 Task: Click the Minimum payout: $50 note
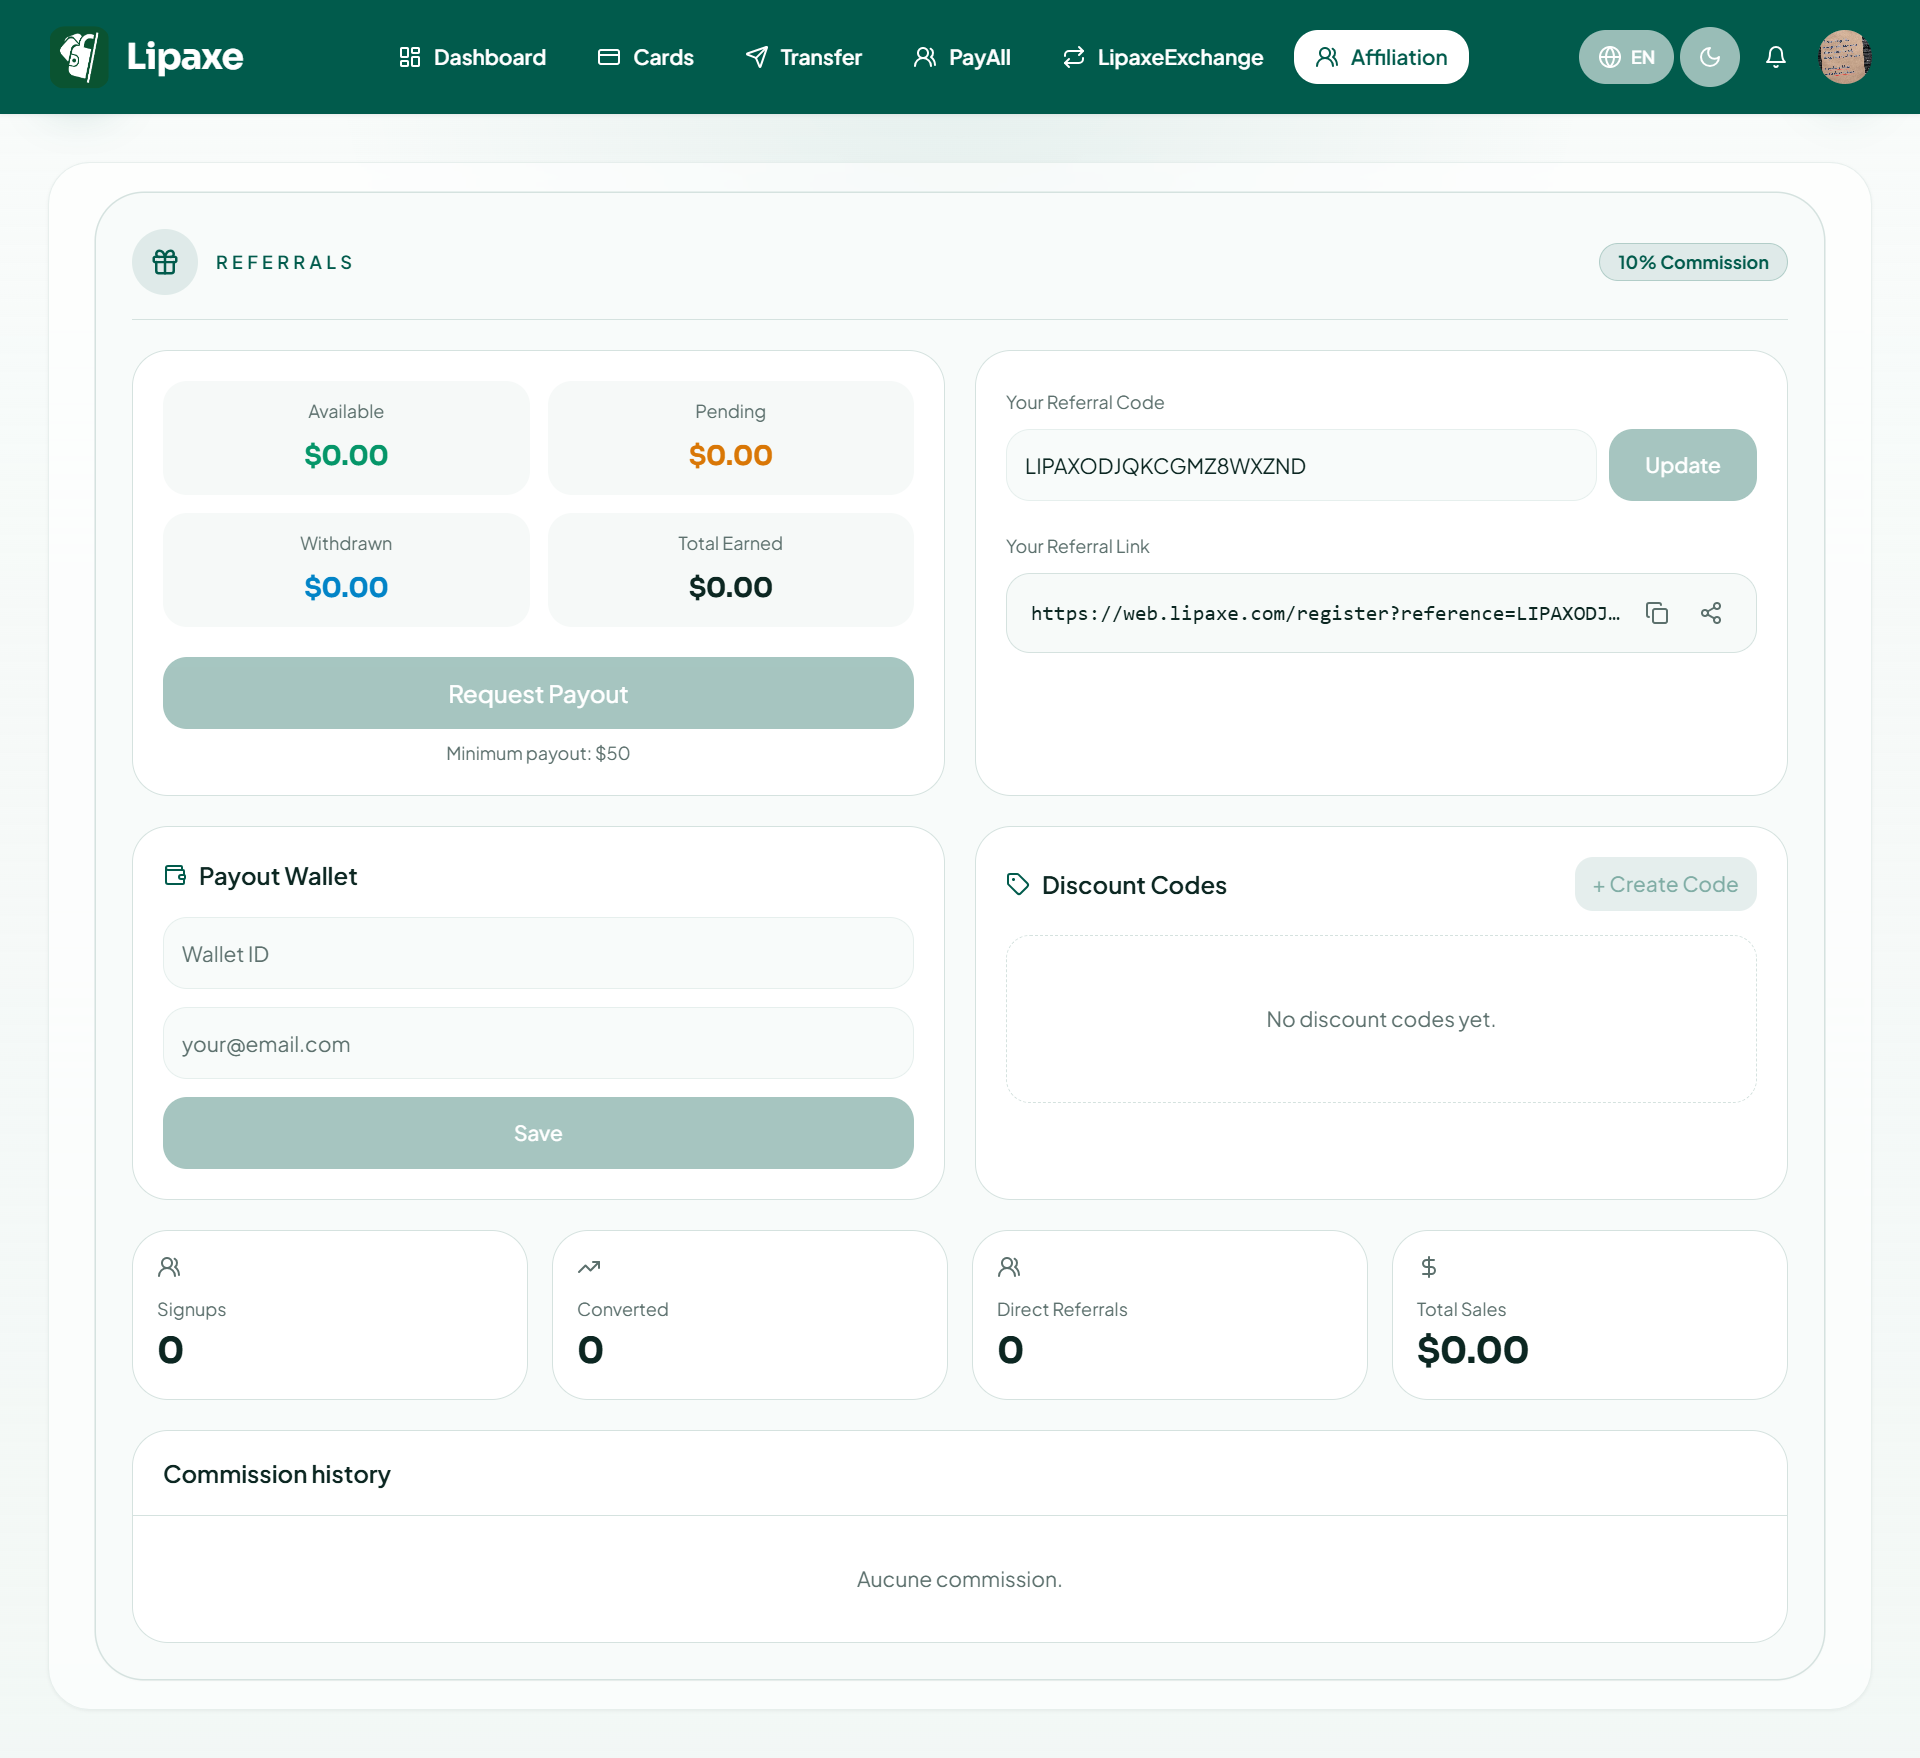tap(538, 753)
